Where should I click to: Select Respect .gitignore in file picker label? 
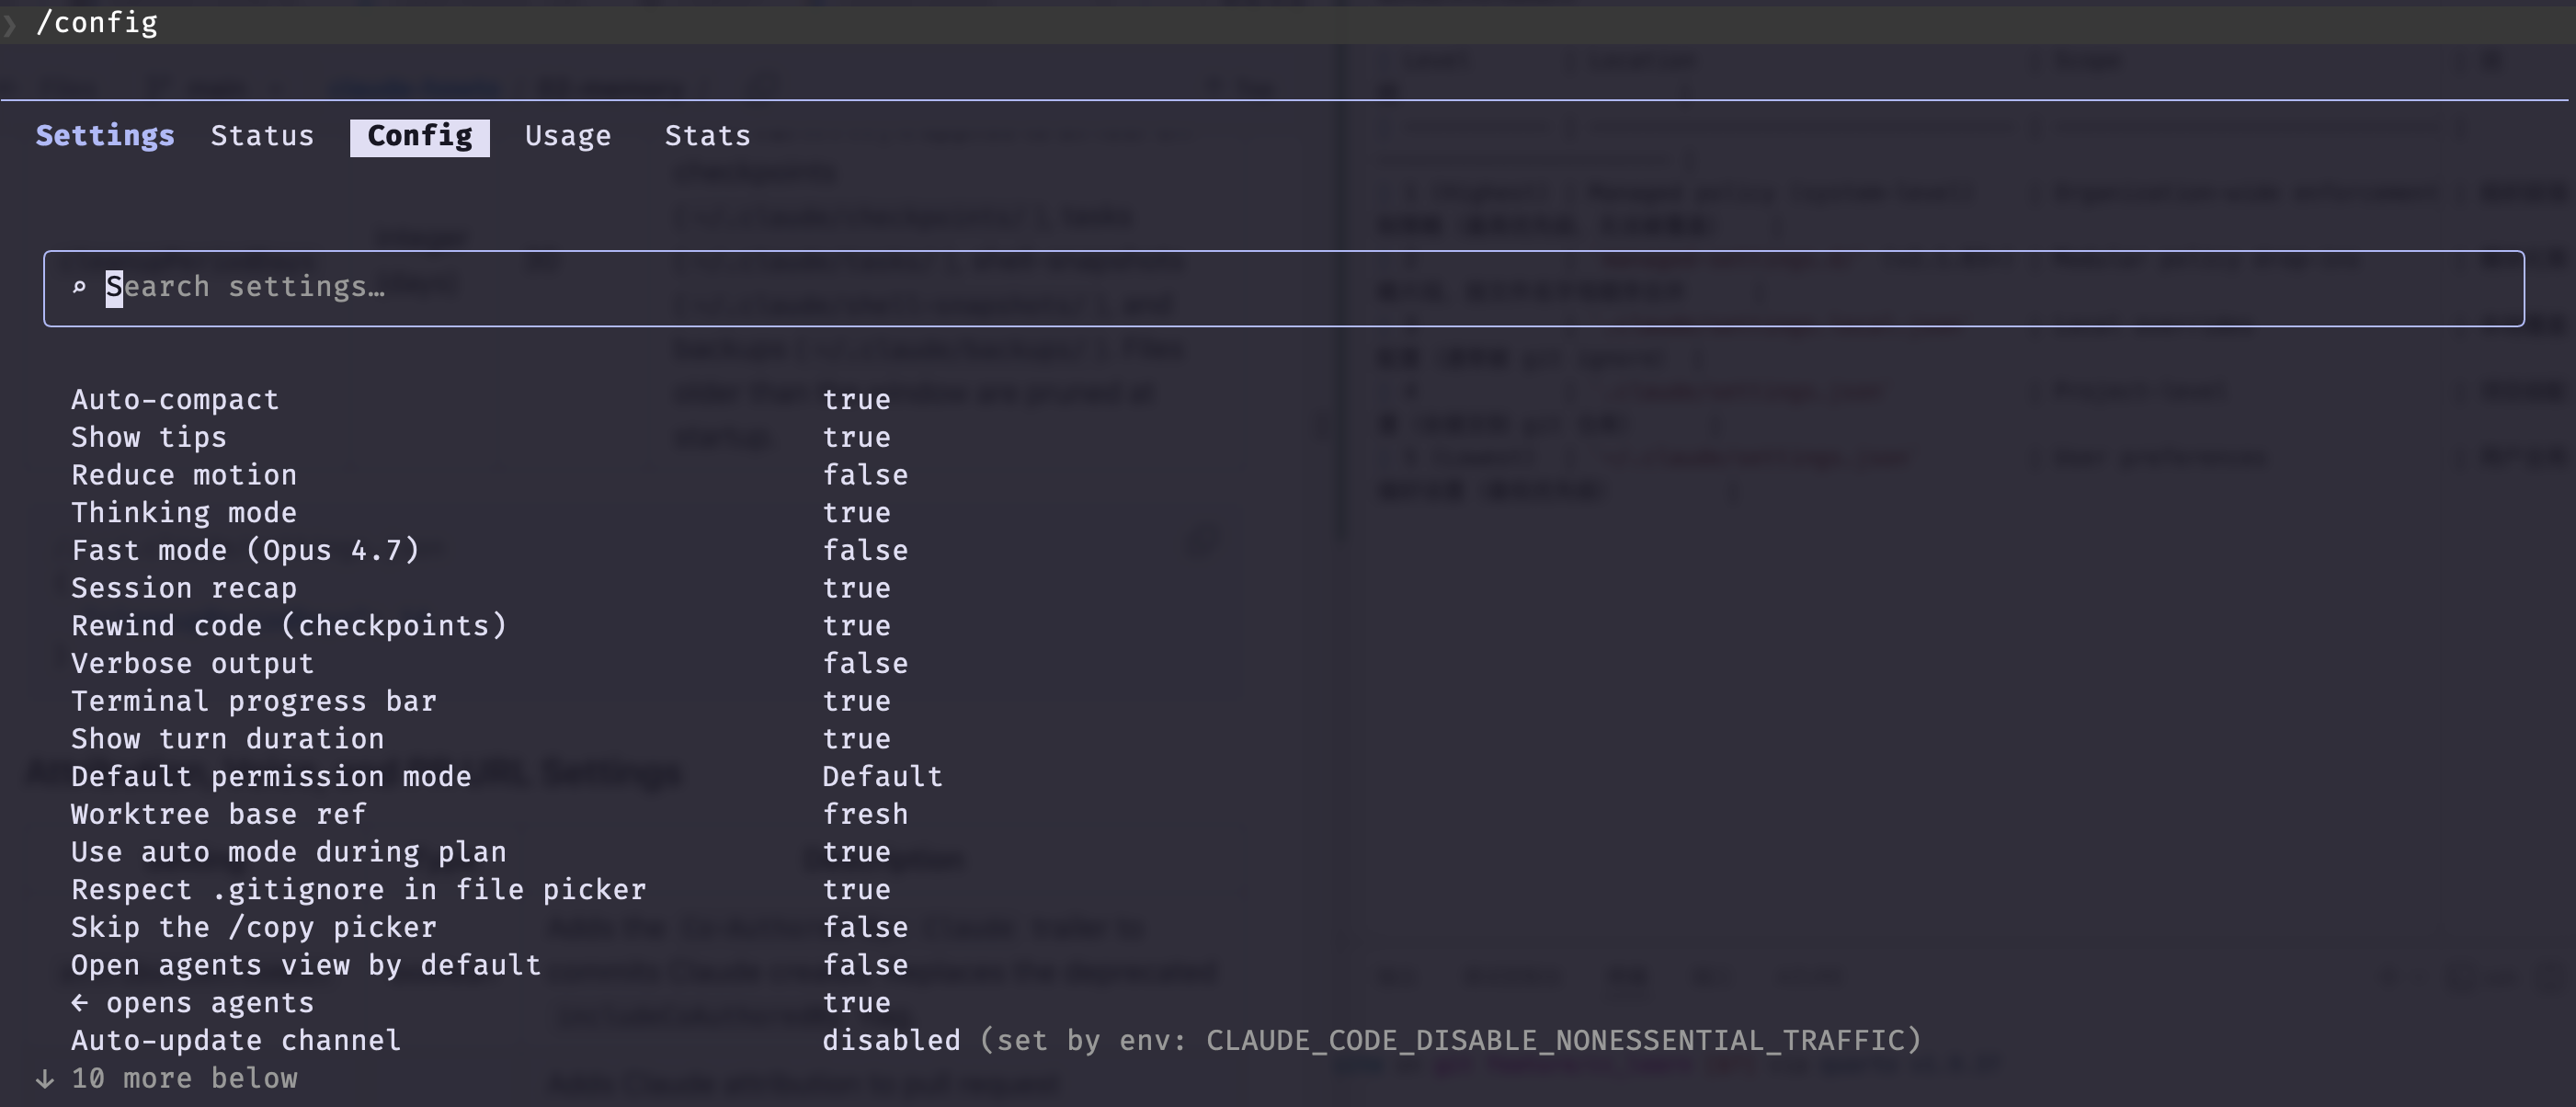pyautogui.click(x=359, y=890)
